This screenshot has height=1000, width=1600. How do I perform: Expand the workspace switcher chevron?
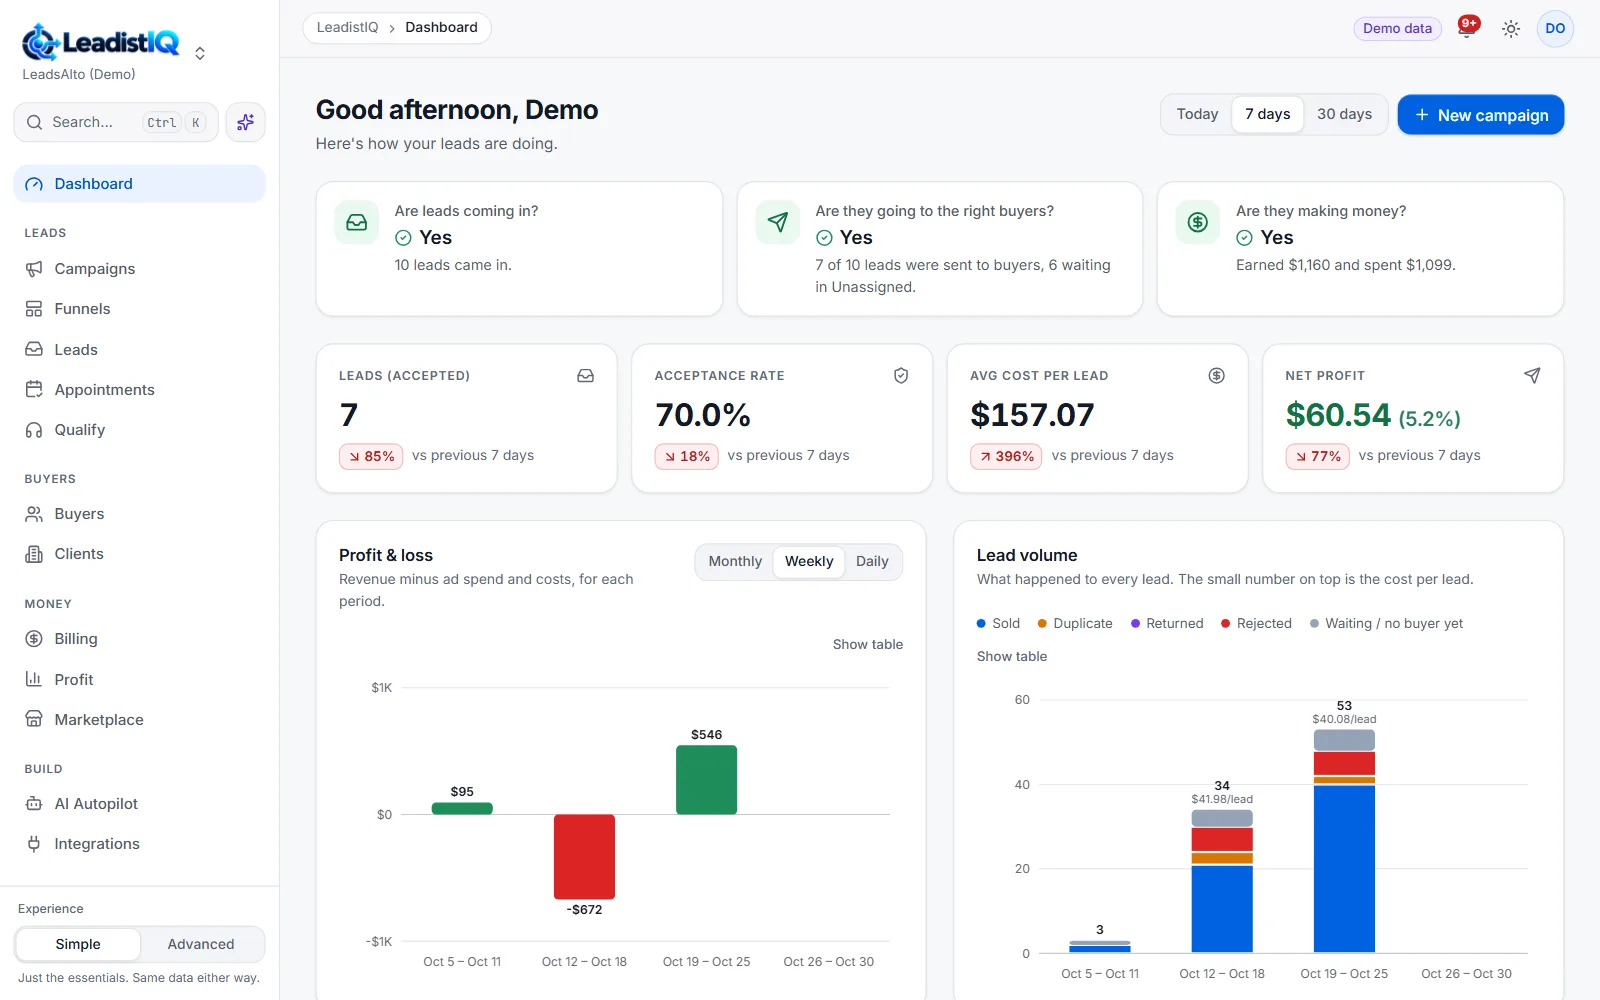coord(200,53)
